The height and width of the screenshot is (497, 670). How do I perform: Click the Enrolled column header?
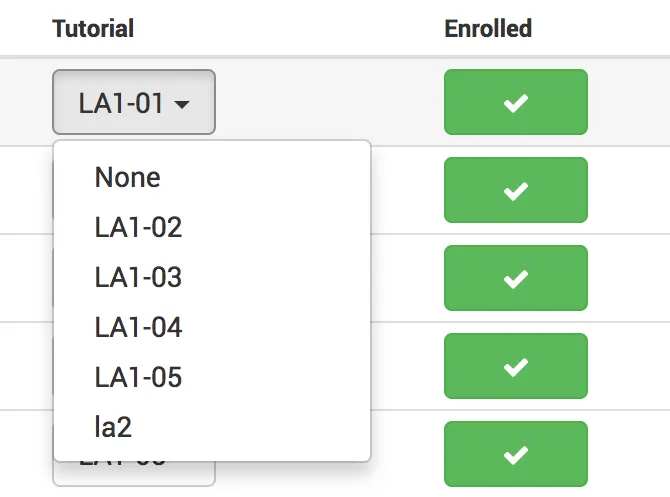488,28
